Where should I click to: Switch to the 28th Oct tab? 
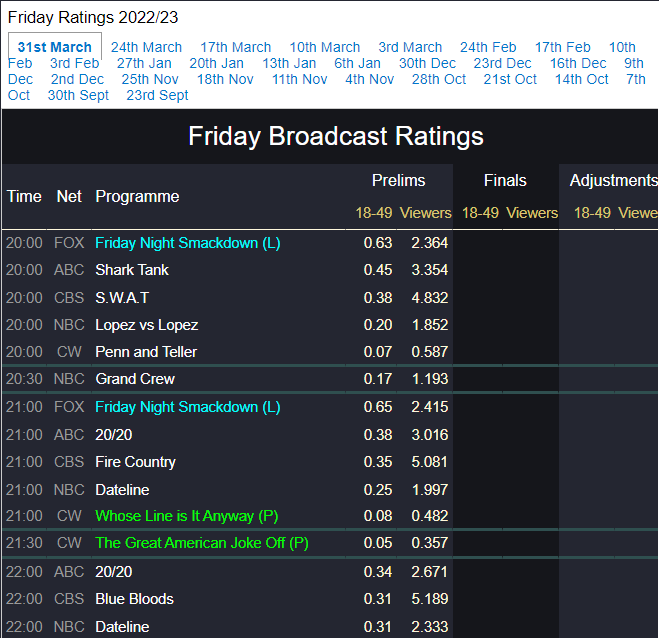pyautogui.click(x=439, y=79)
